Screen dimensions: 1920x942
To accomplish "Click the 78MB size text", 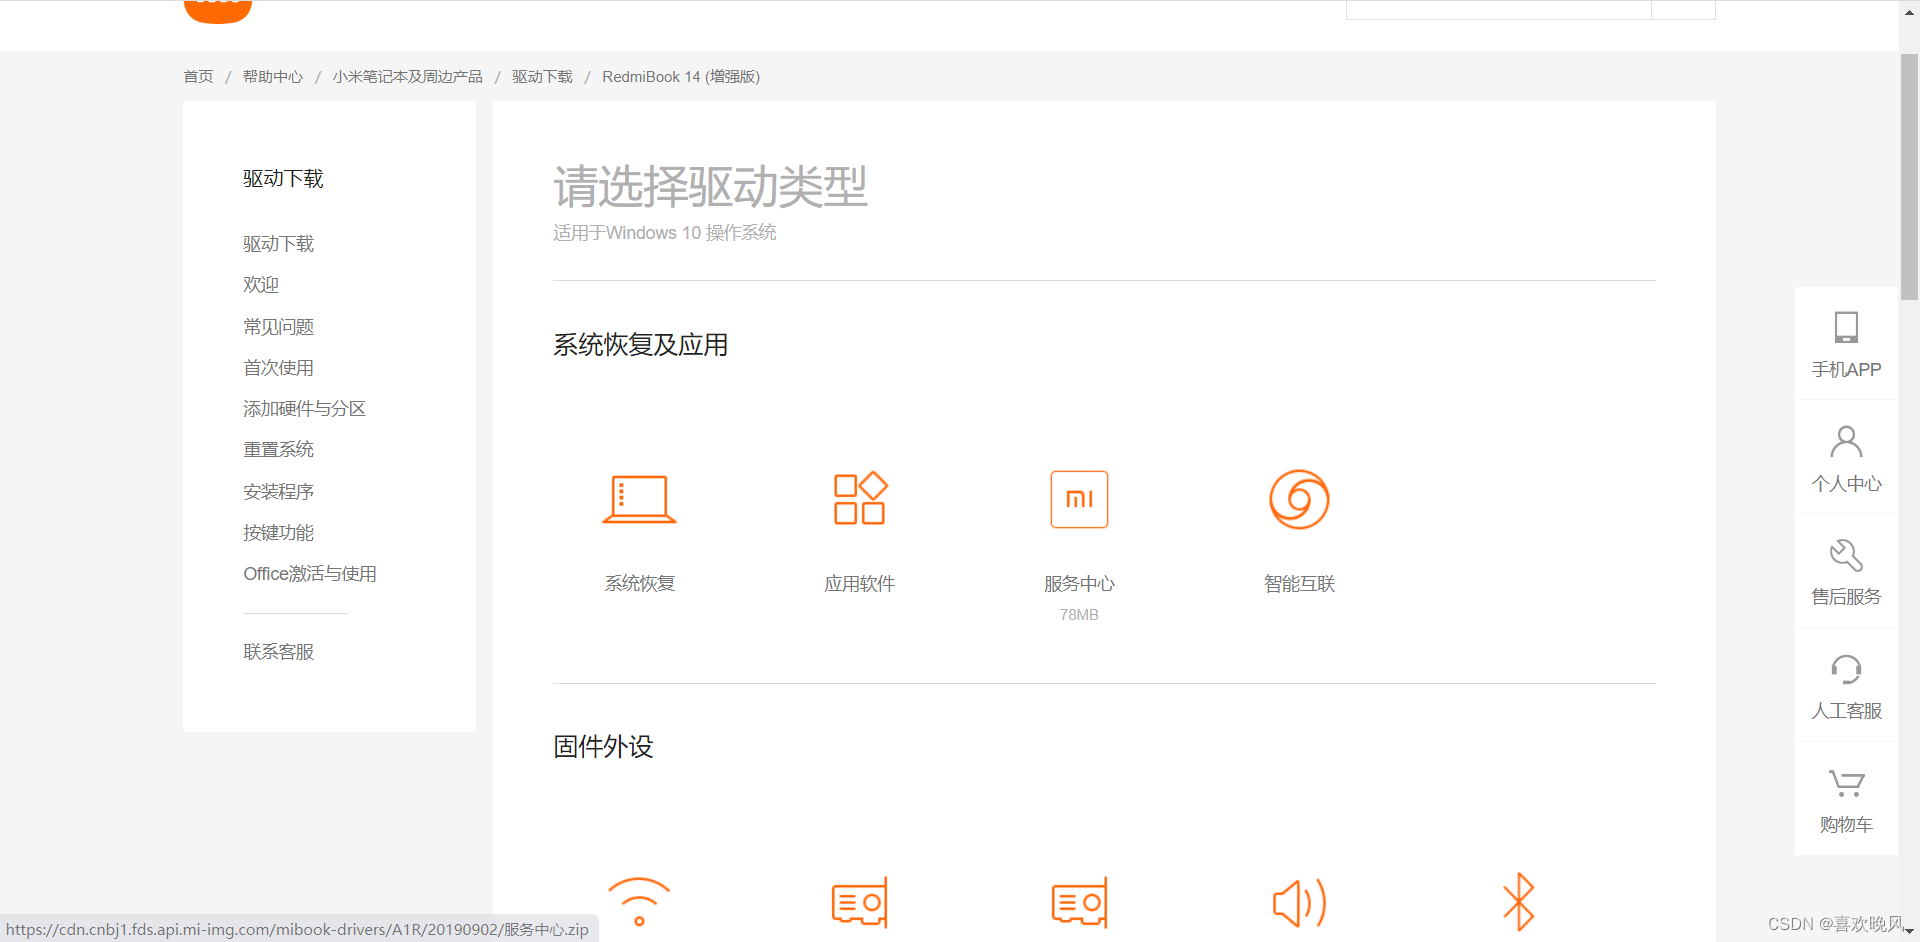I will click(1079, 615).
